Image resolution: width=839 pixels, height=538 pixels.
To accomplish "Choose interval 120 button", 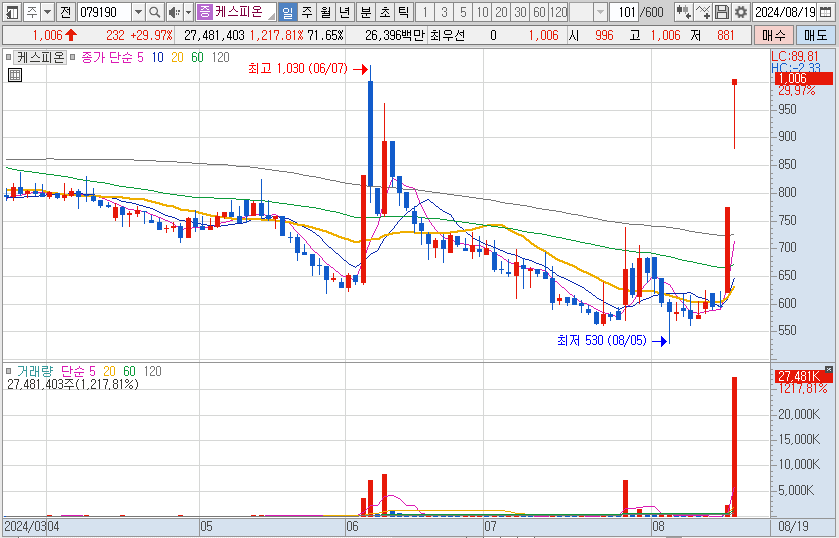I will (558, 11).
